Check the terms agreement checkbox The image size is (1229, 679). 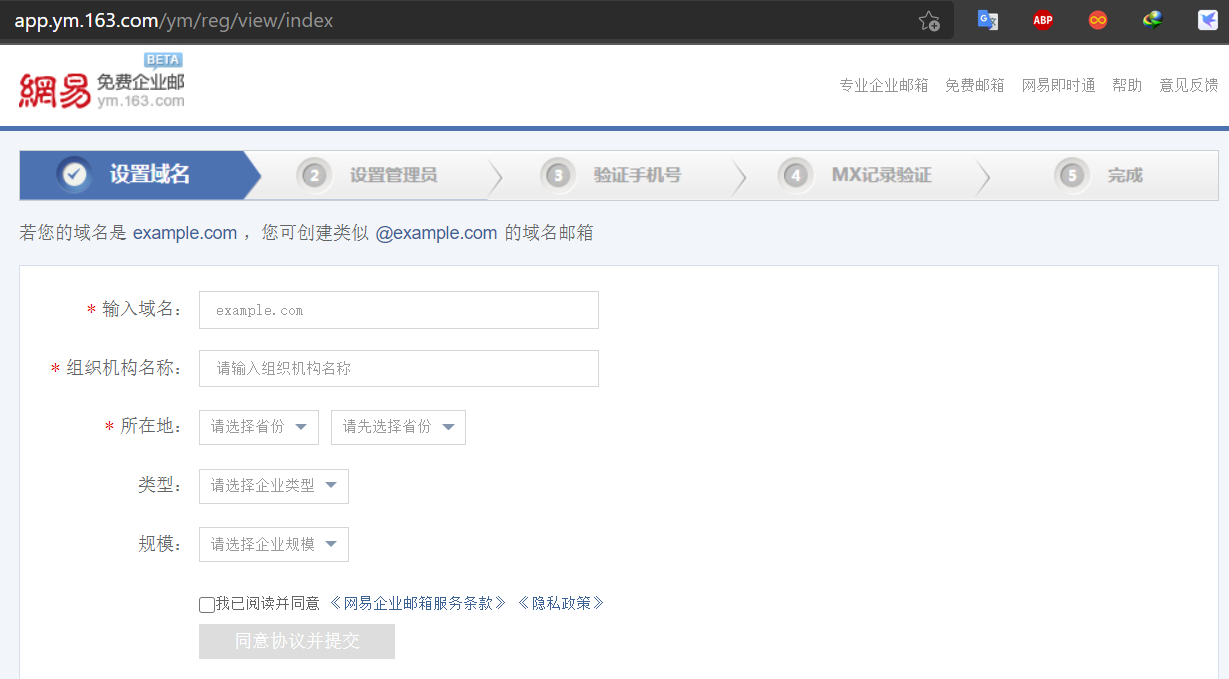pos(206,605)
